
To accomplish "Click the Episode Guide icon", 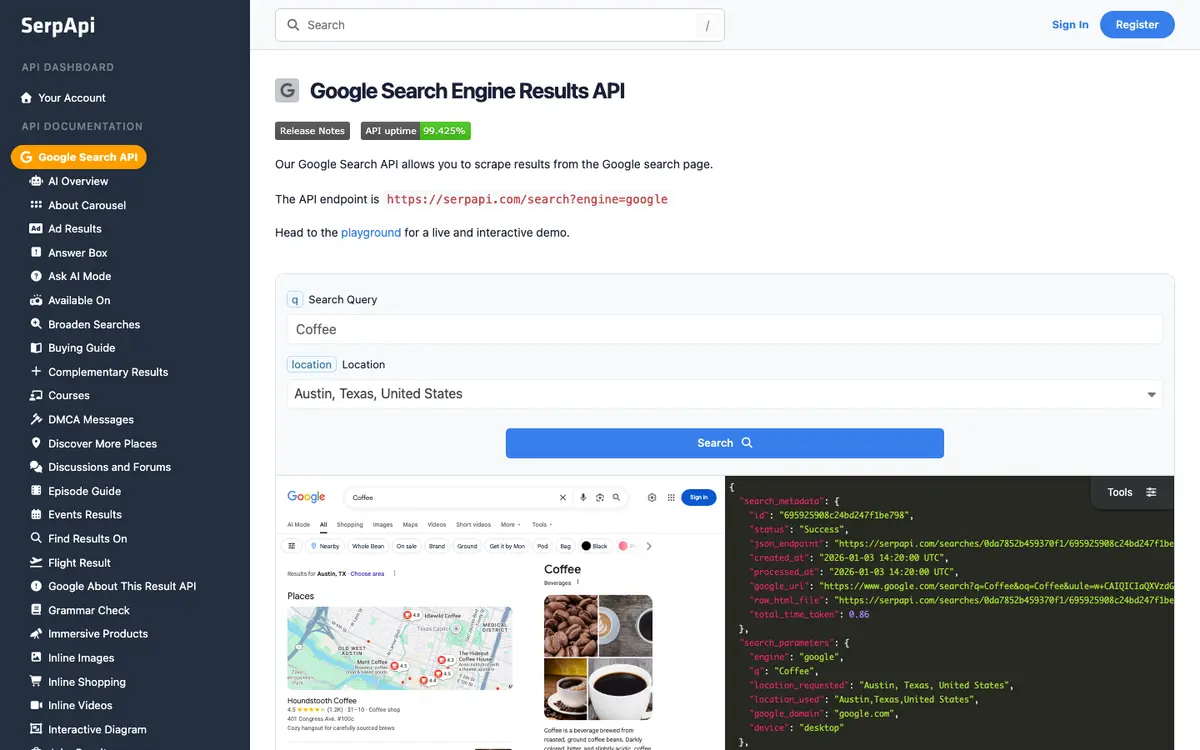I will coord(36,491).
